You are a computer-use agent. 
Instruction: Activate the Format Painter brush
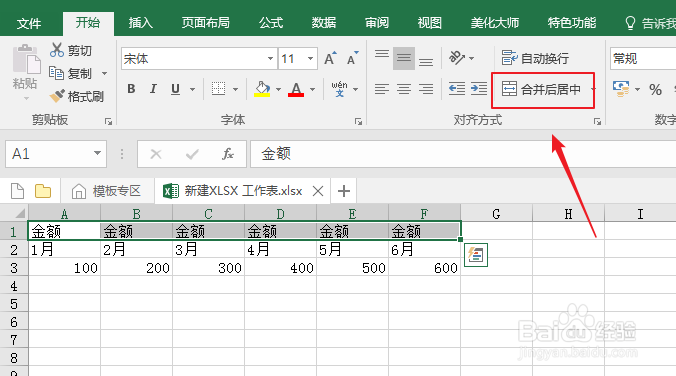(x=57, y=96)
